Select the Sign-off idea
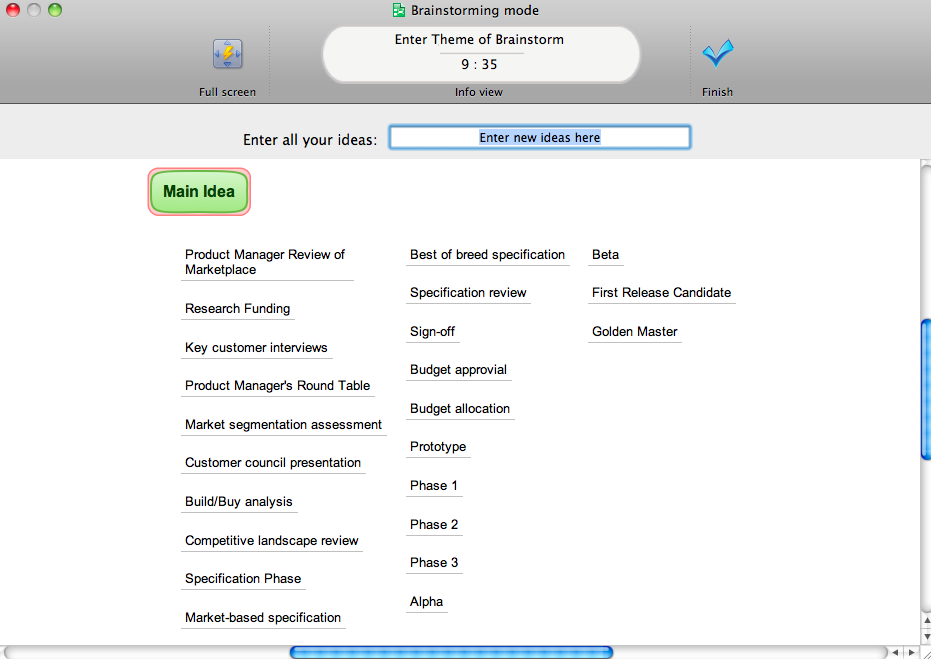Image resolution: width=931 pixels, height=659 pixels. click(432, 332)
